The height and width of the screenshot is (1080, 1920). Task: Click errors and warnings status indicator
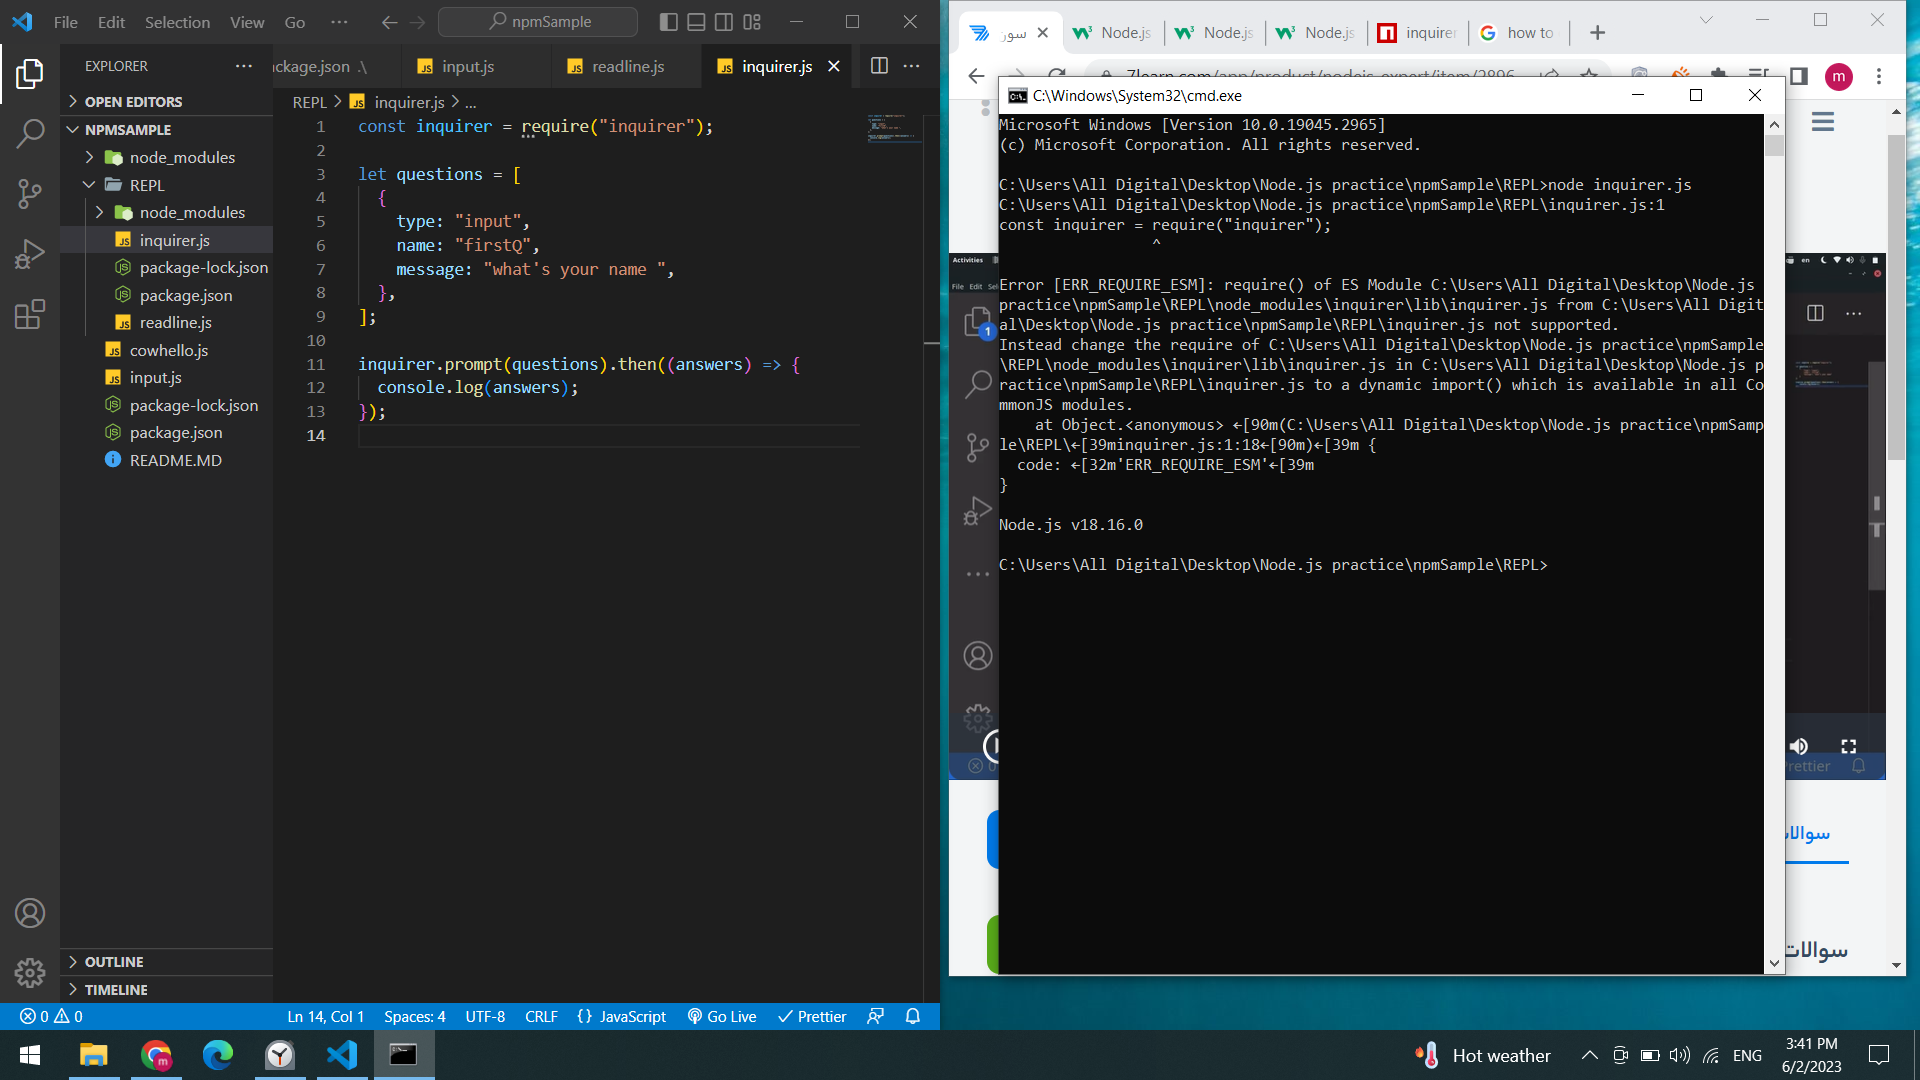pos(51,1016)
